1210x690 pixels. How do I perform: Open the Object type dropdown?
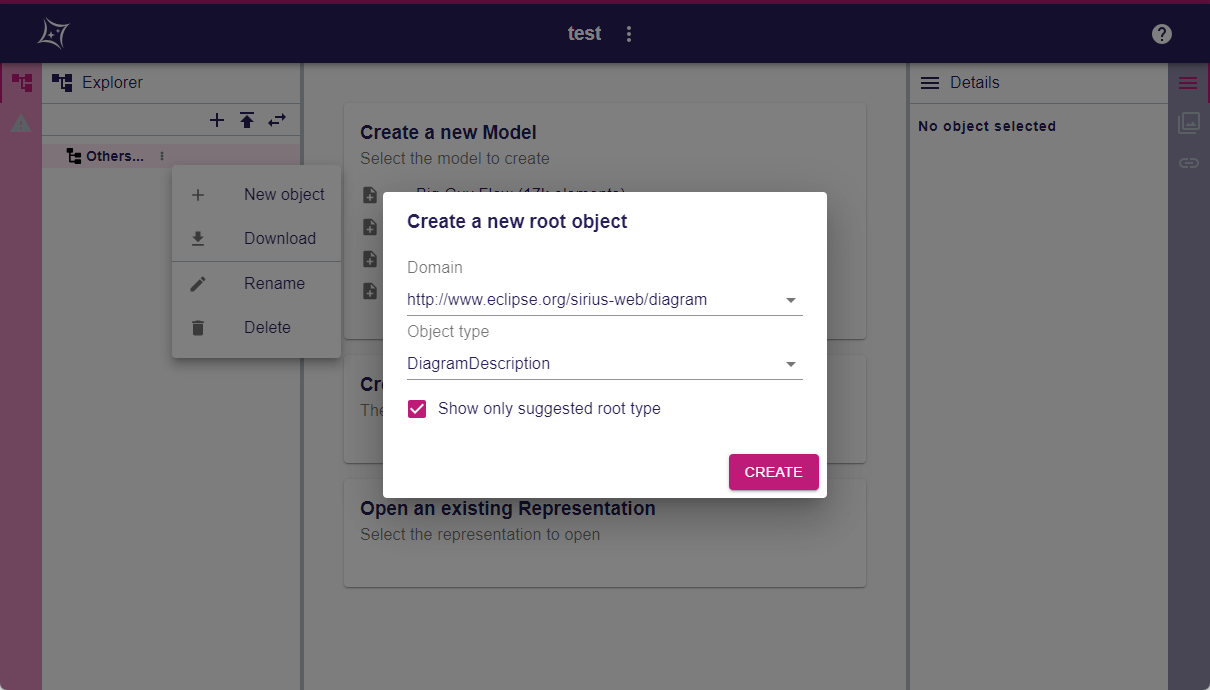click(791, 363)
